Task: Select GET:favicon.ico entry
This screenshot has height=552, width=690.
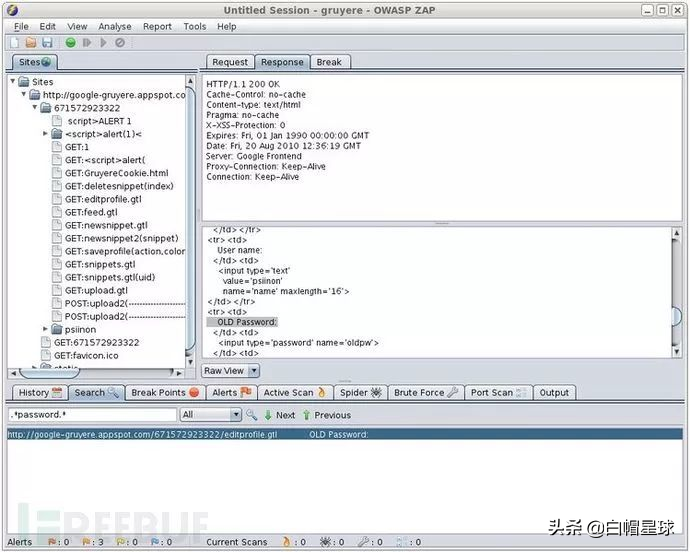Action: 80,355
